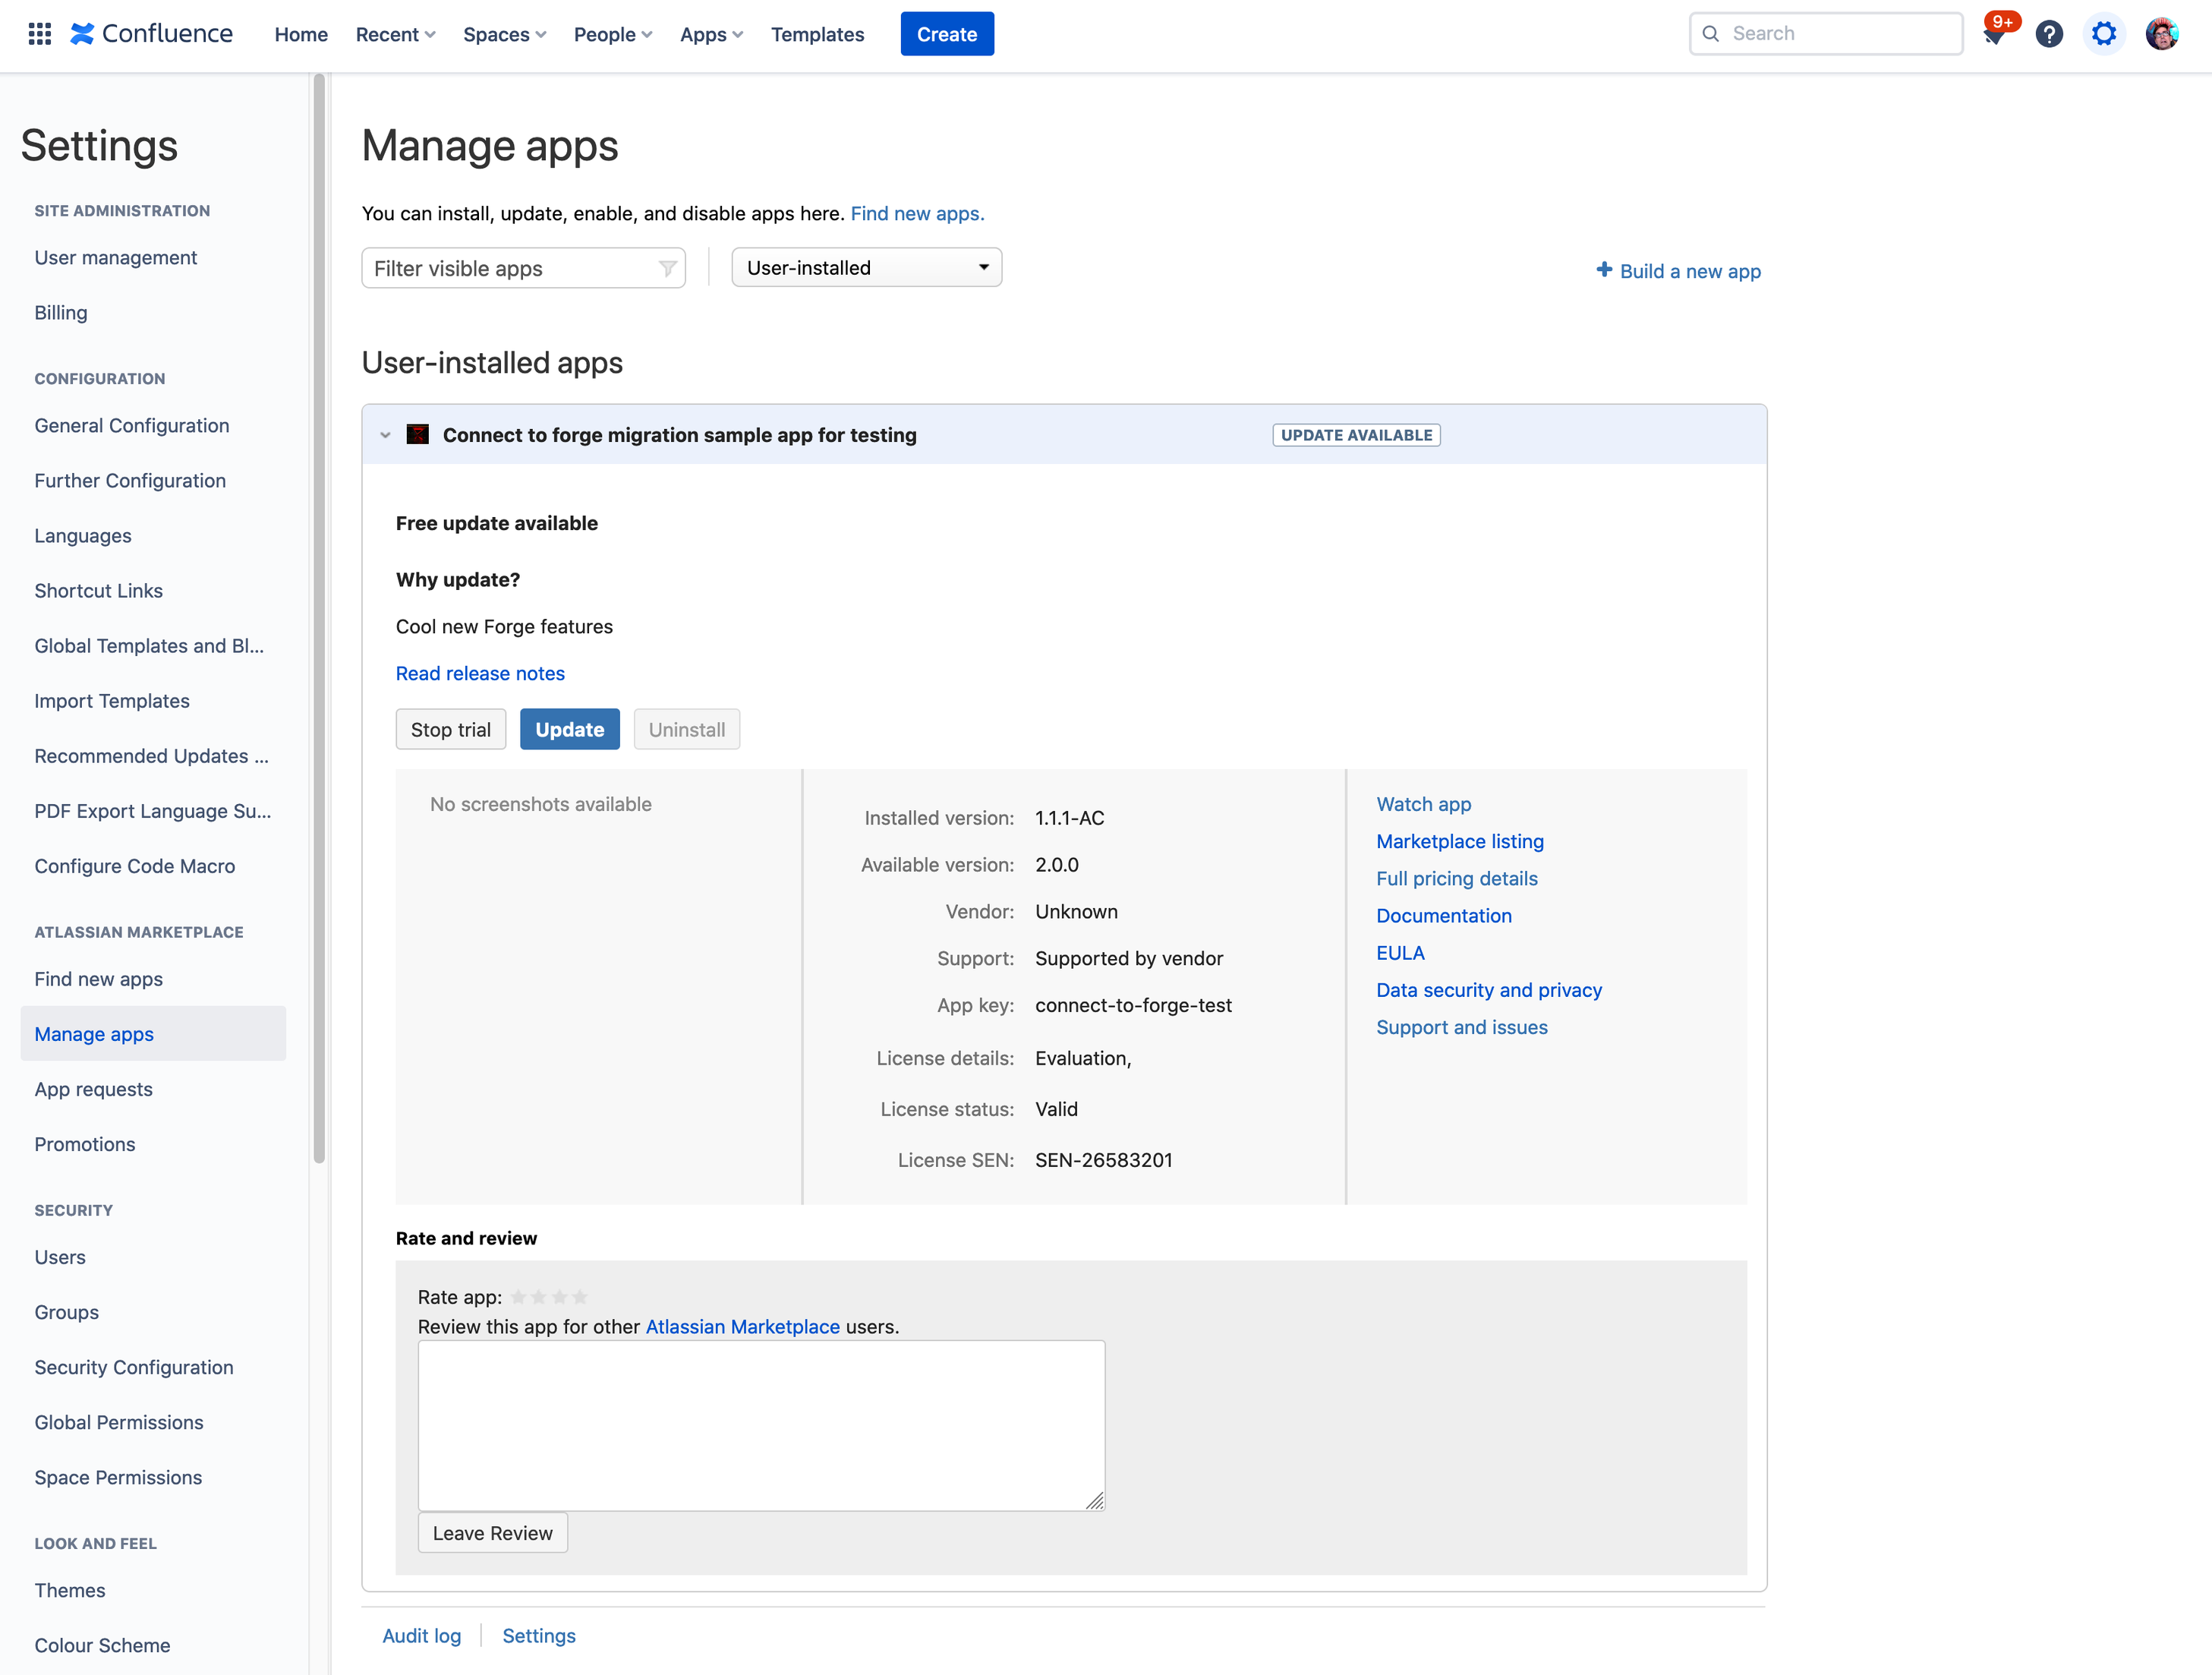Open the app switcher grid icon
This screenshot has width=2212, height=1675.
click(x=39, y=34)
